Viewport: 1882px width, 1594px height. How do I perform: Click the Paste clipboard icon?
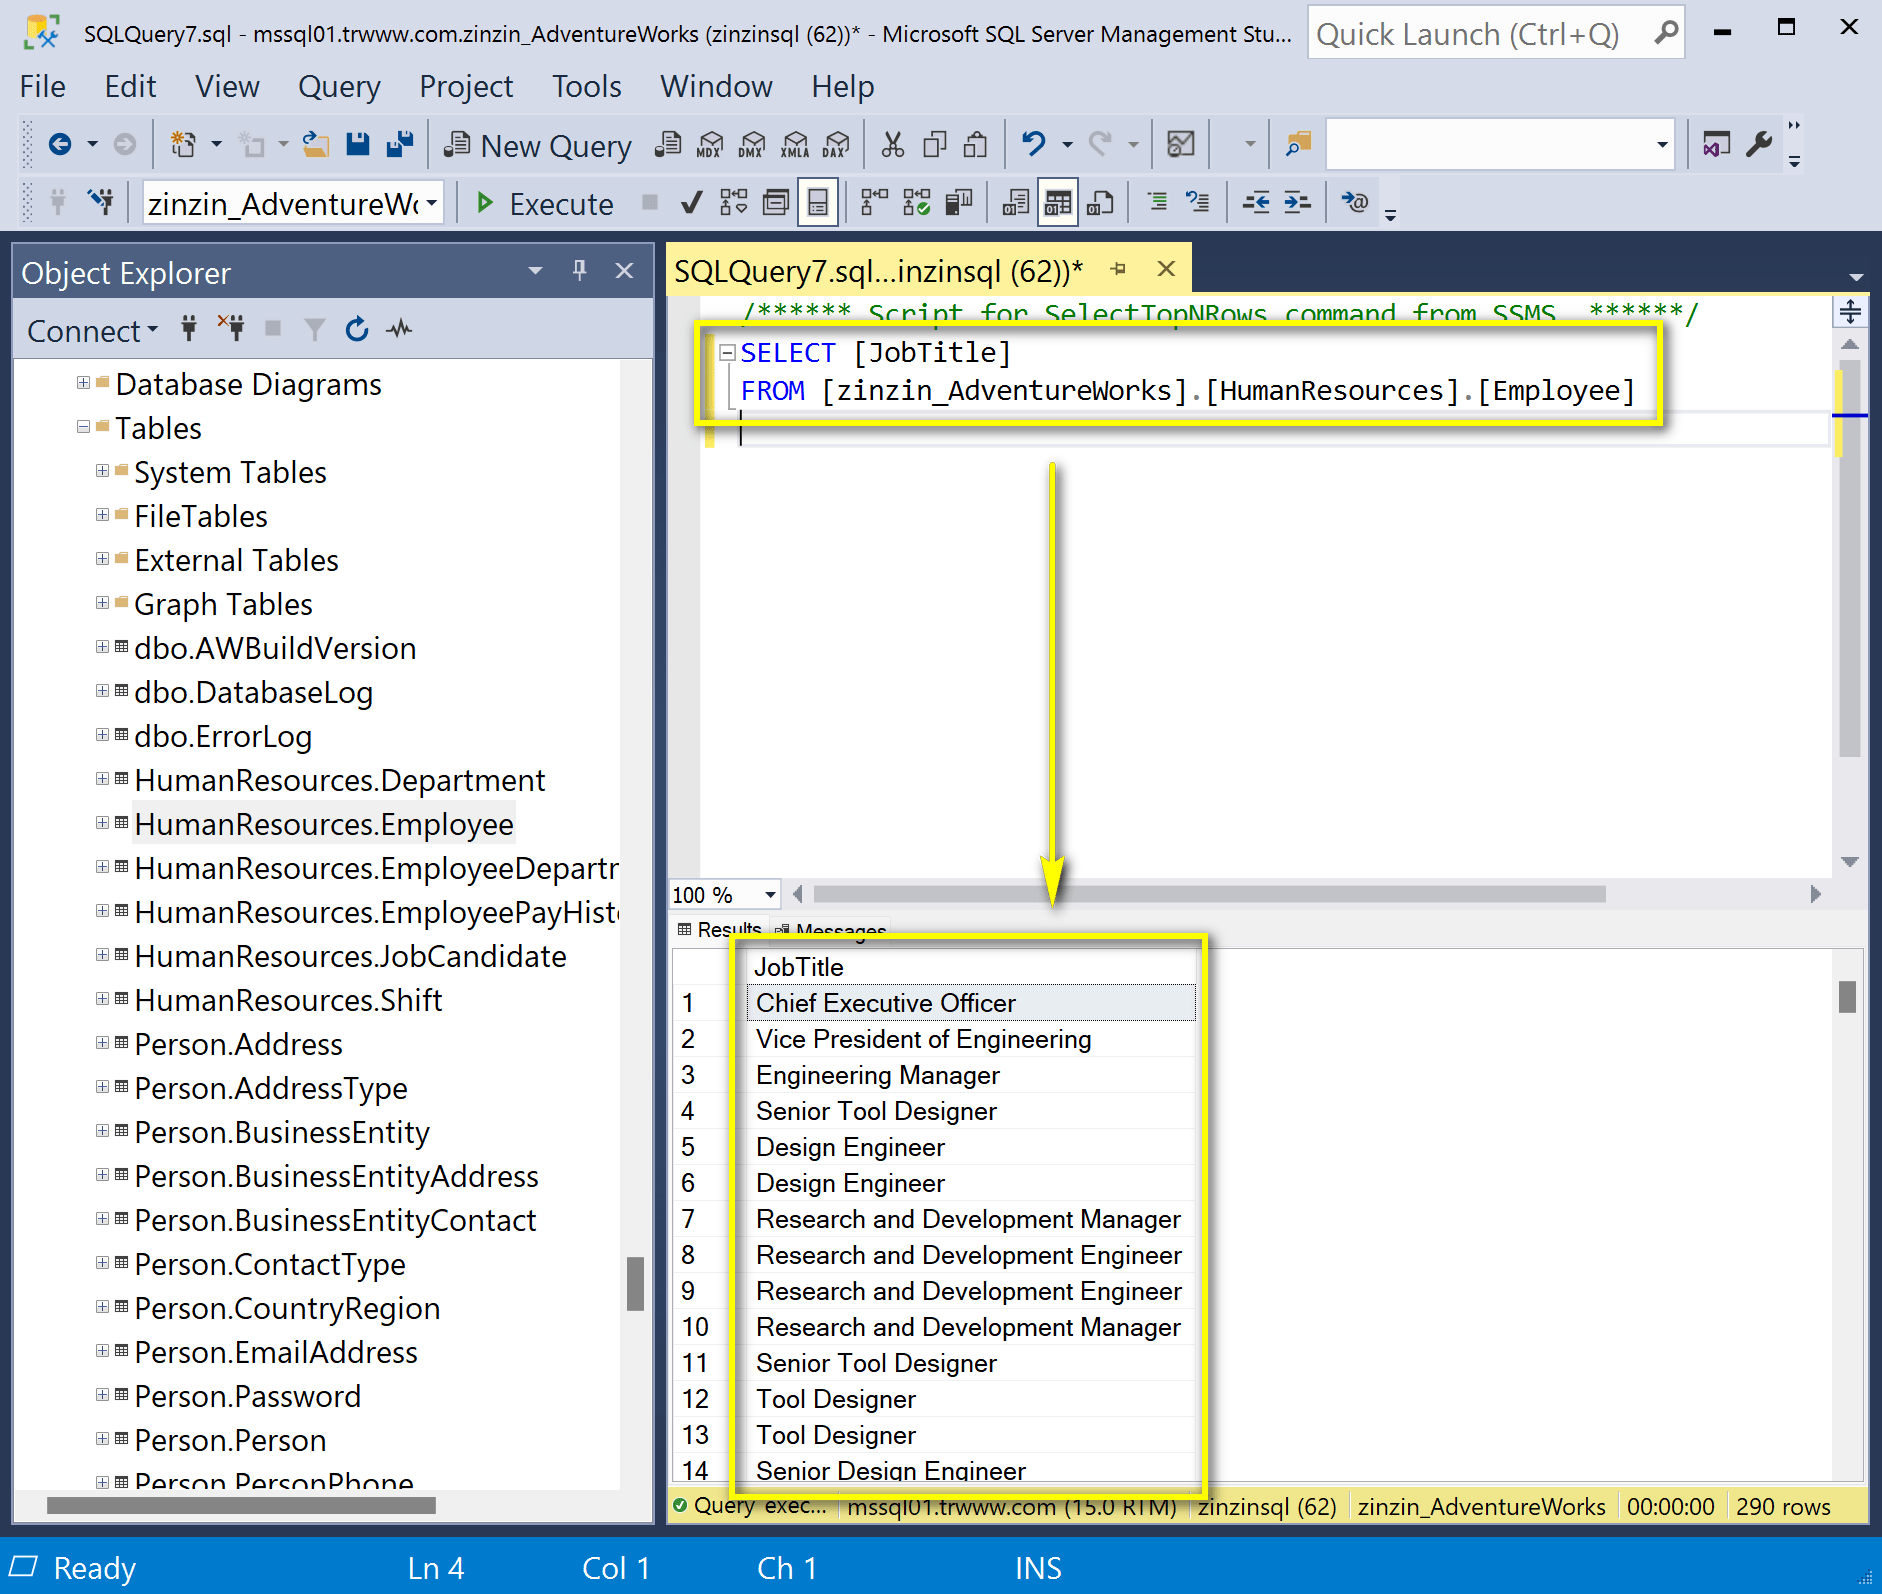976,145
